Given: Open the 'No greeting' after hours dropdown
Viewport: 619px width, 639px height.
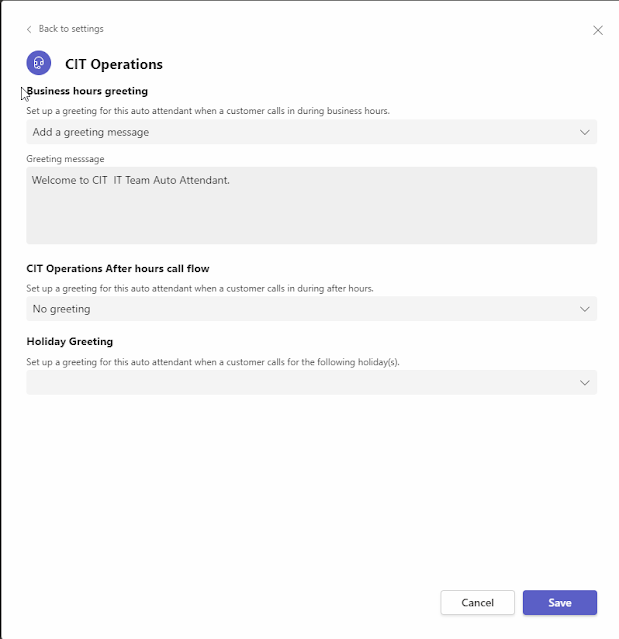Looking at the screenshot, I should point(300,309).
